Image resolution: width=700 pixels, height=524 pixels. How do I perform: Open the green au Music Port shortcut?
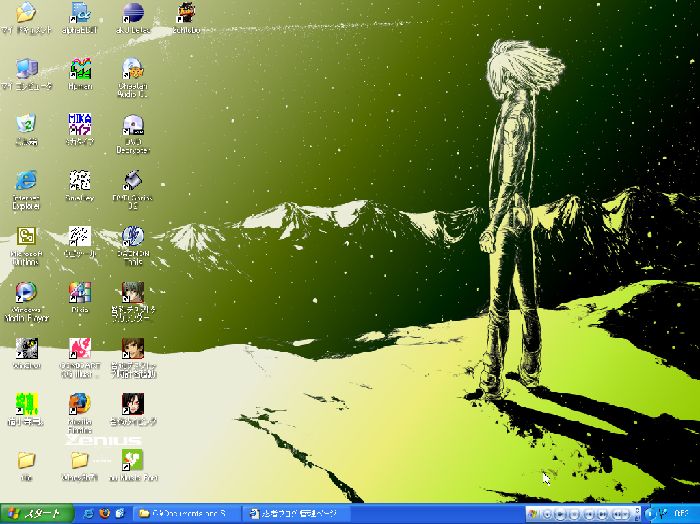tap(133, 460)
